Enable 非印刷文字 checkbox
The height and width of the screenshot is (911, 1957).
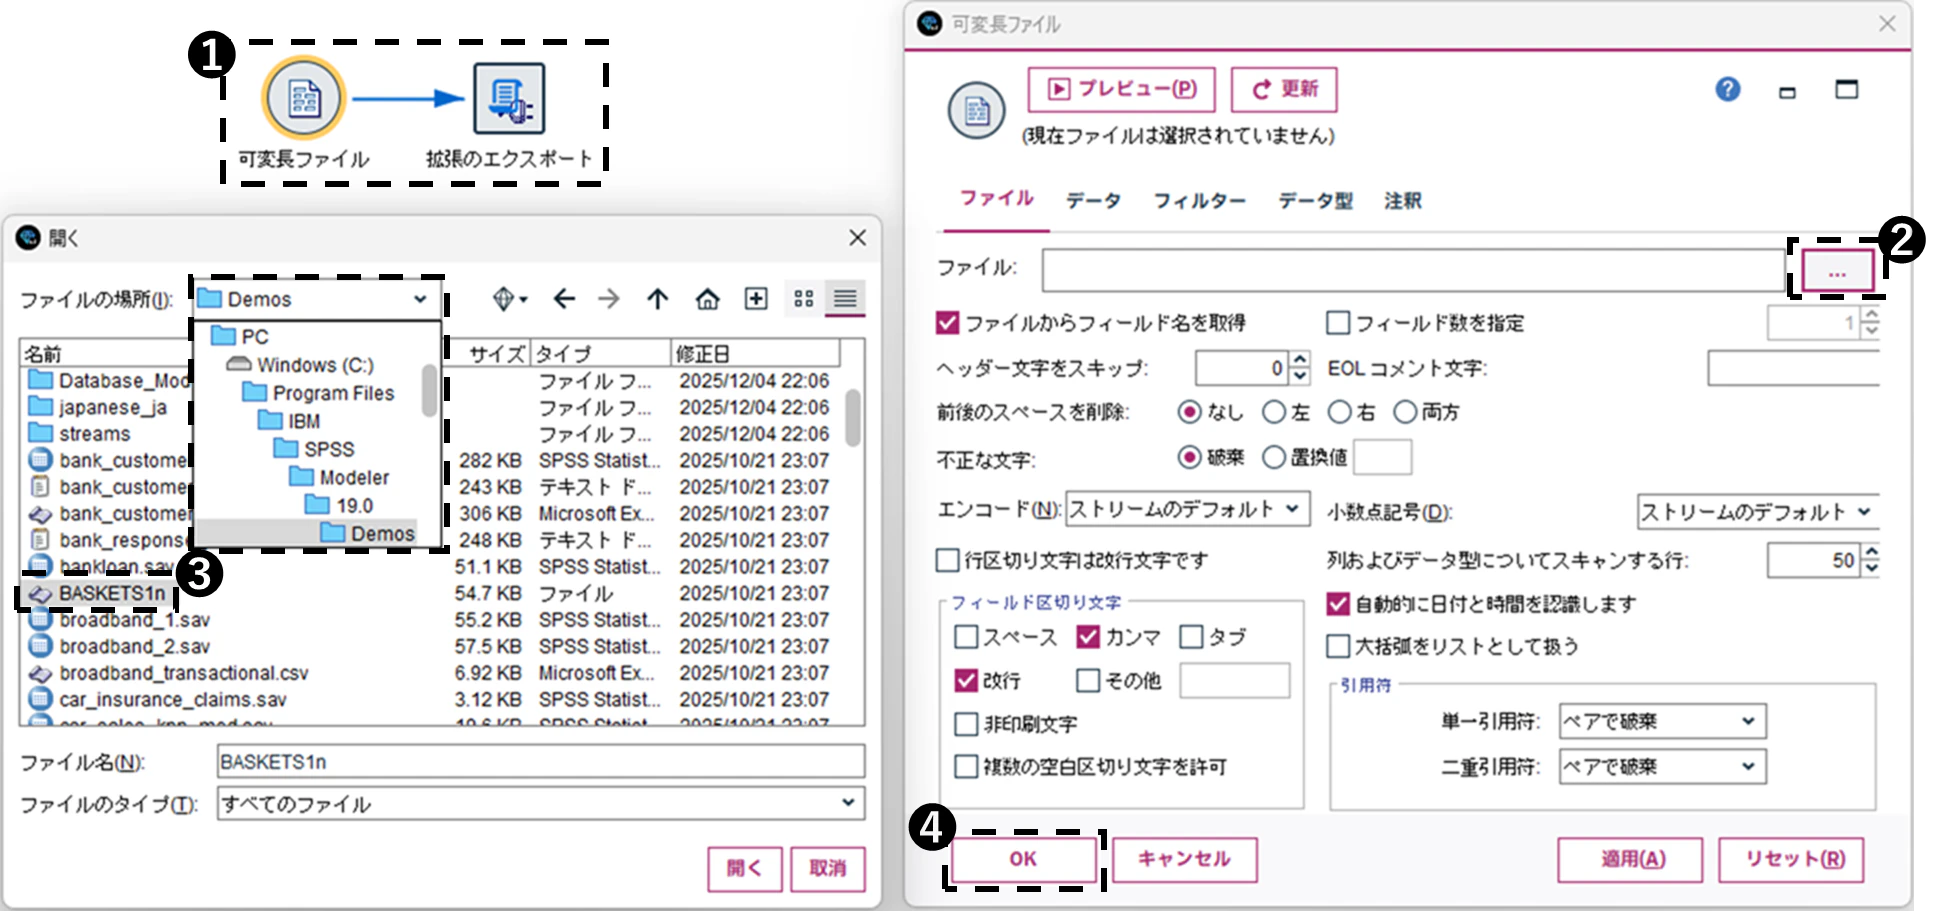(x=966, y=724)
